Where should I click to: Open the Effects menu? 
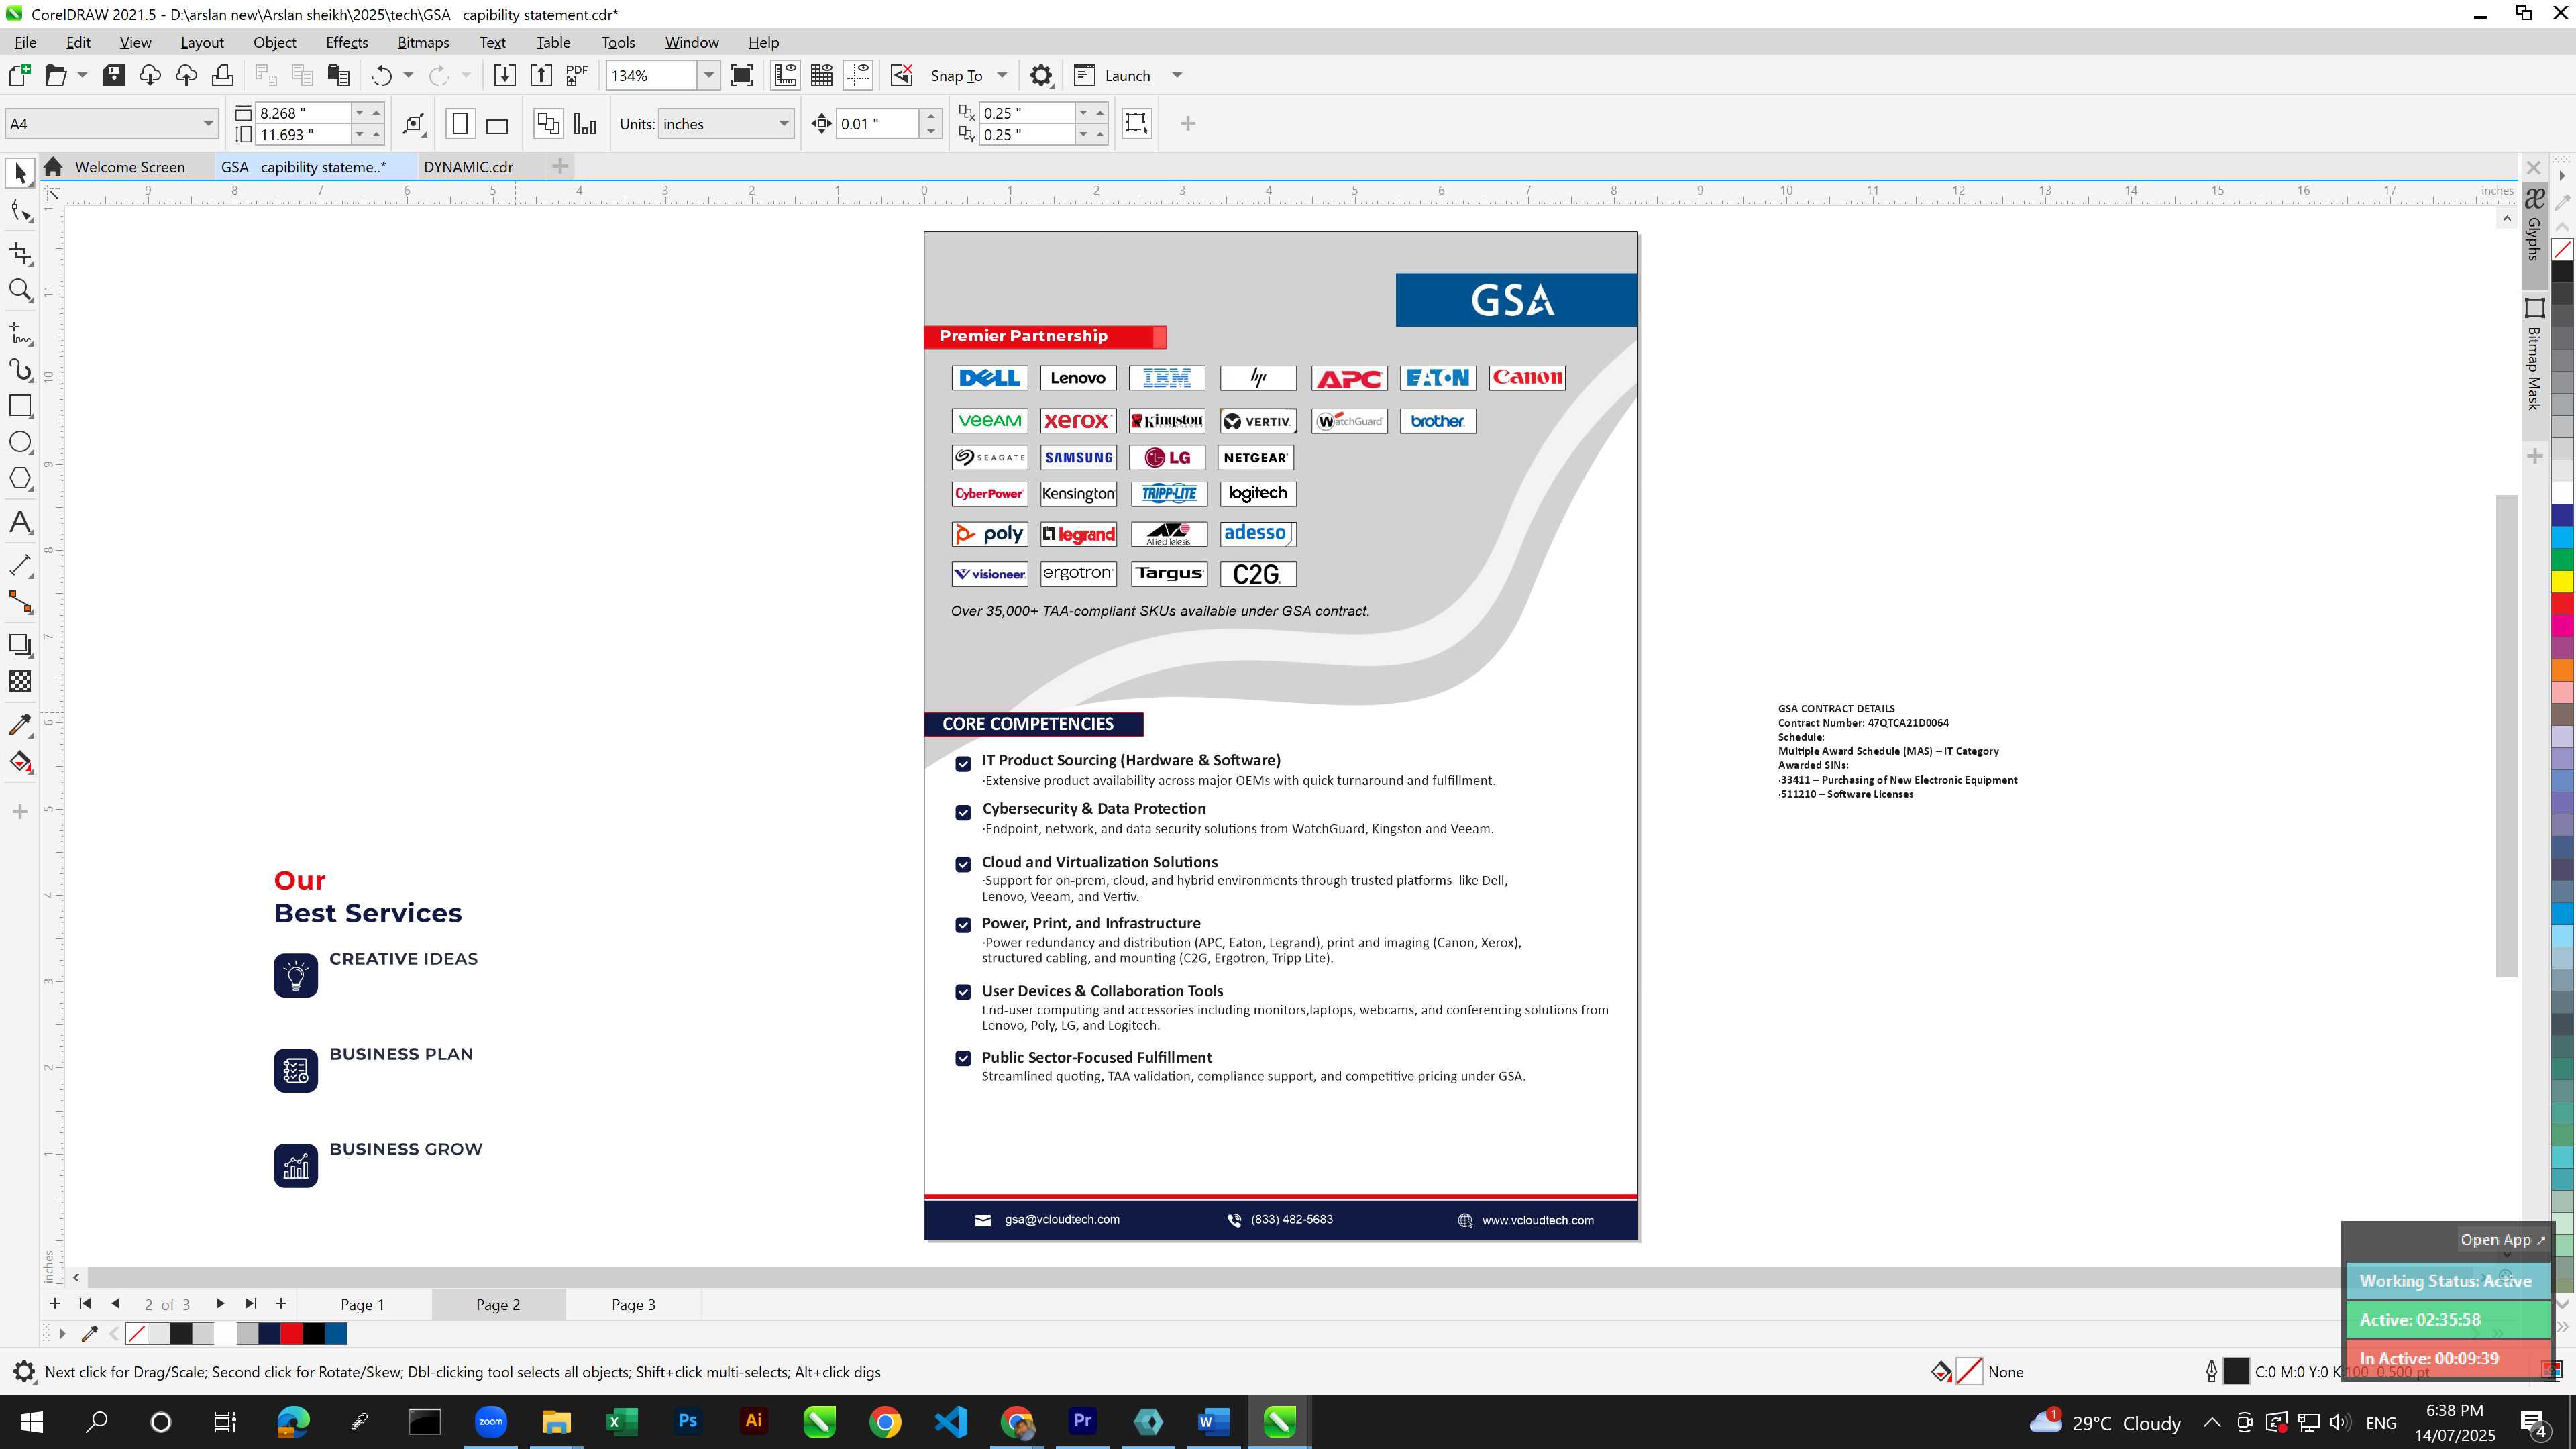pyautogui.click(x=346, y=42)
